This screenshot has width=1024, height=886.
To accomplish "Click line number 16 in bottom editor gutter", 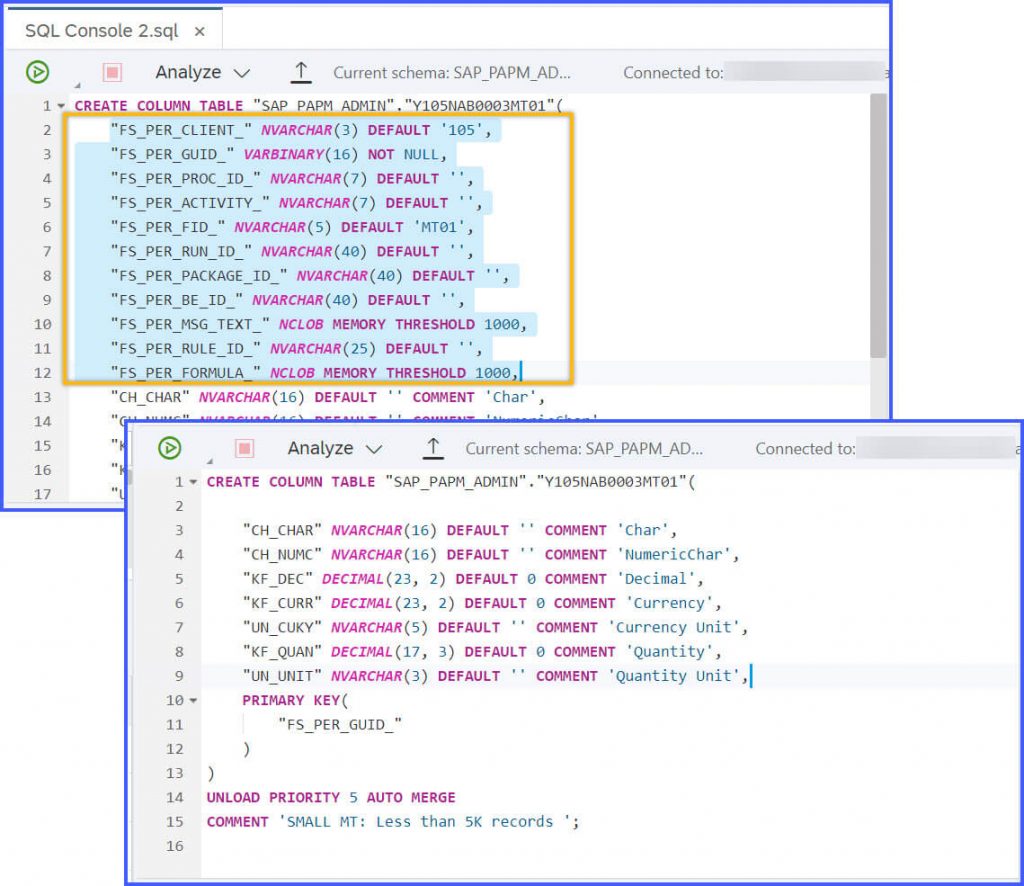I will pyautogui.click(x=174, y=846).
